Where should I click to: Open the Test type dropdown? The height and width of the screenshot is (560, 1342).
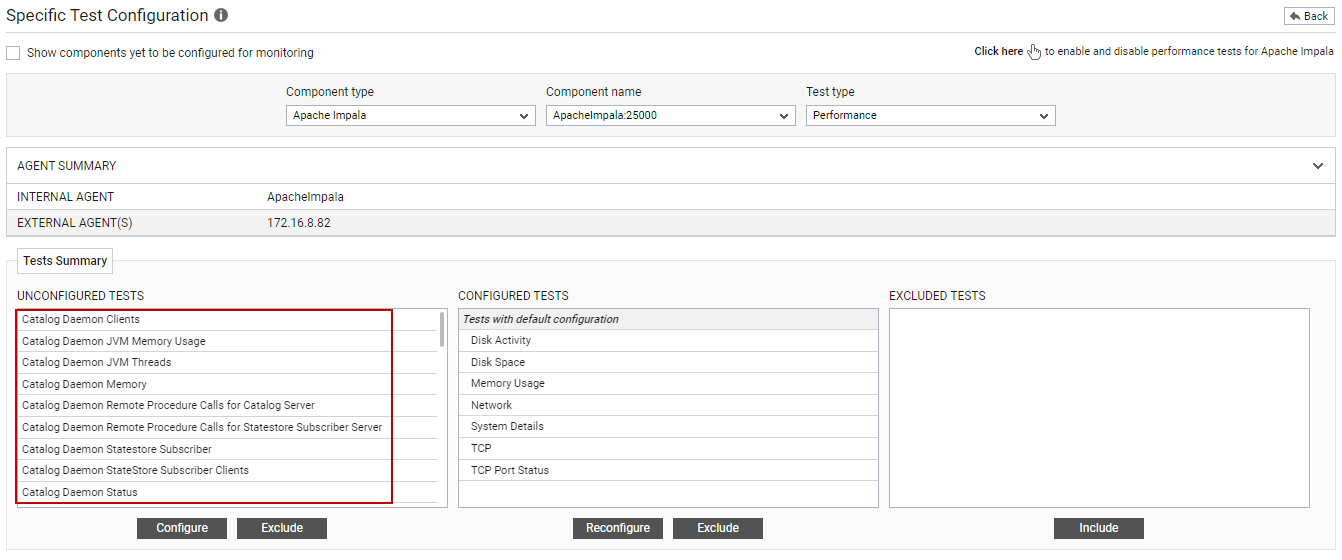tap(931, 116)
